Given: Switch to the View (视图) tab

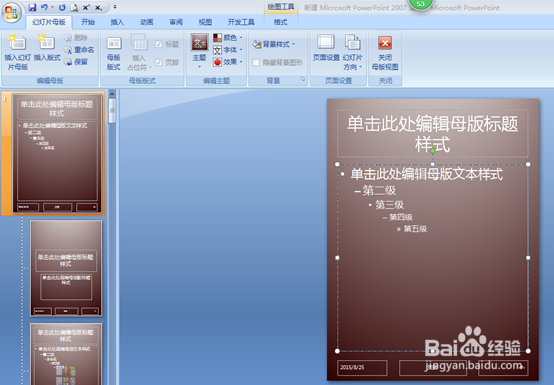Looking at the screenshot, I should 205,22.
